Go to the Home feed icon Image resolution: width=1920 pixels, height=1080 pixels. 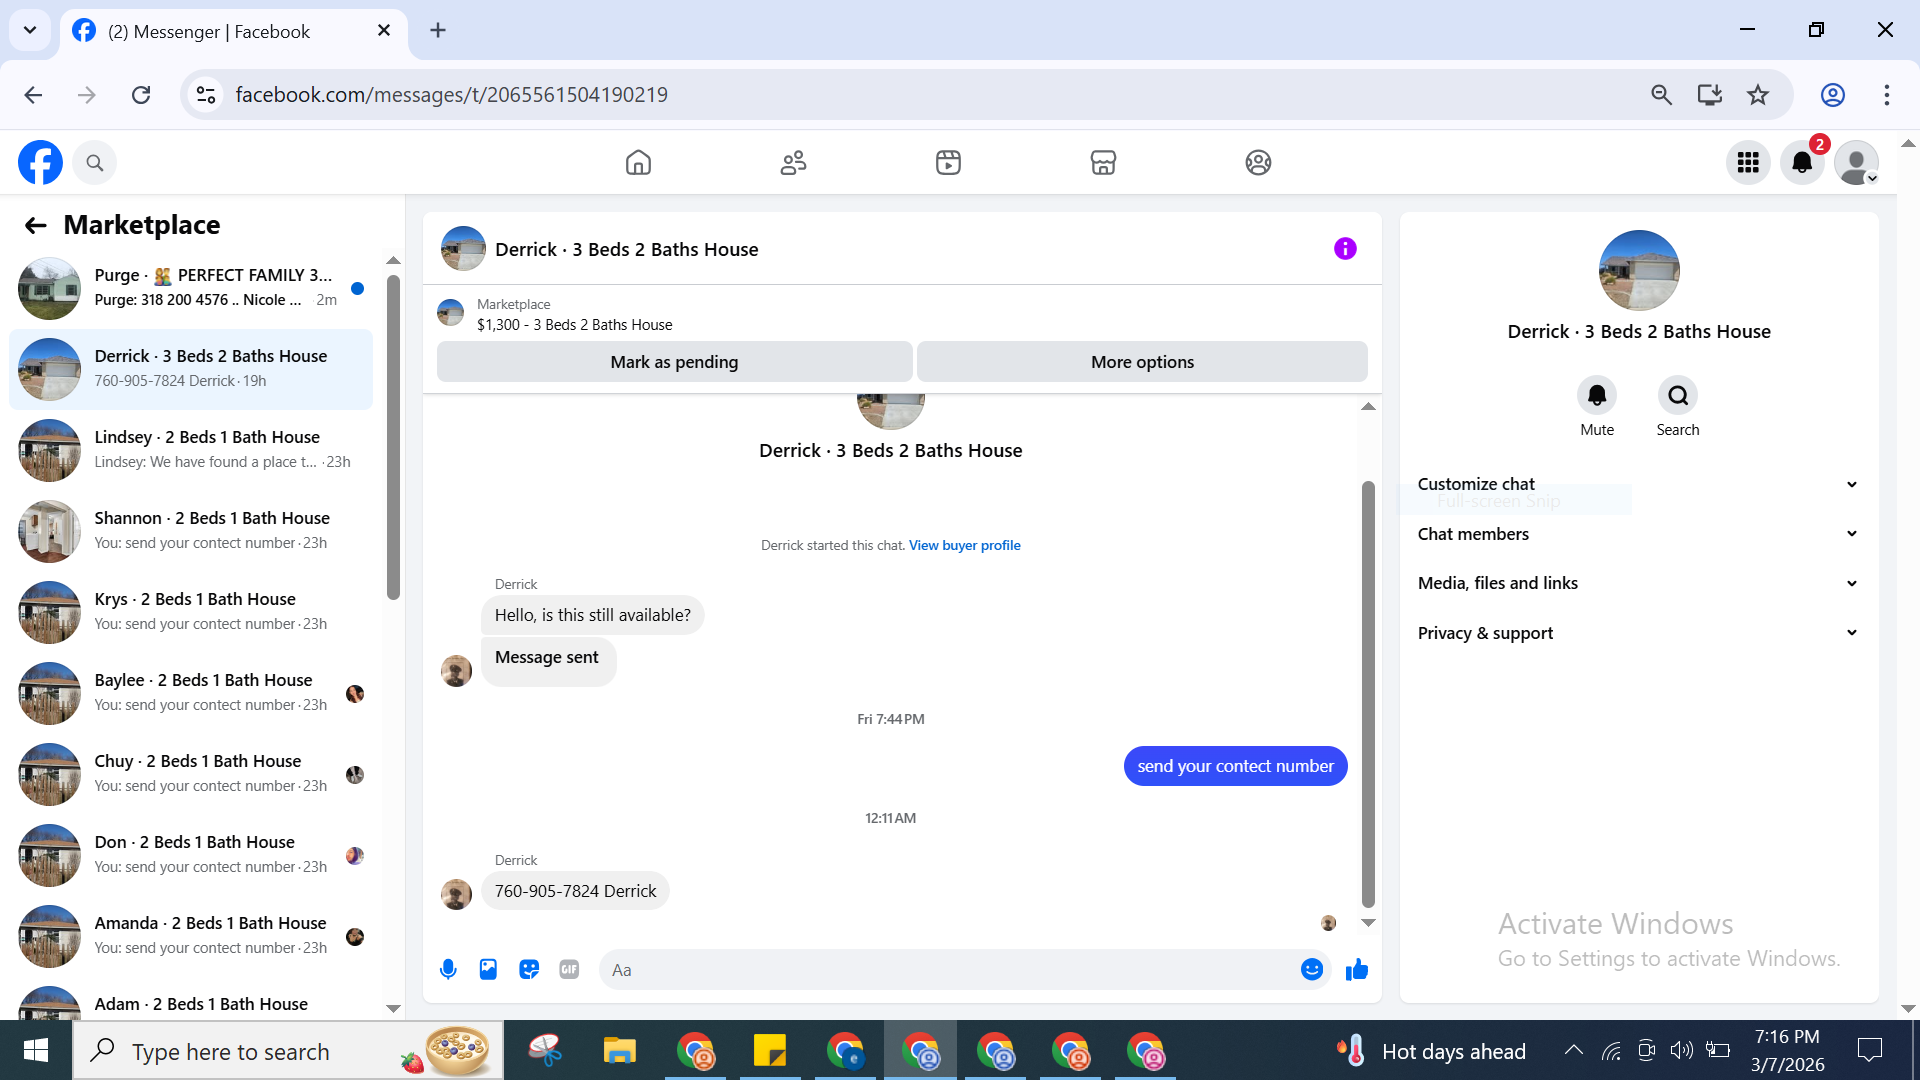point(638,162)
